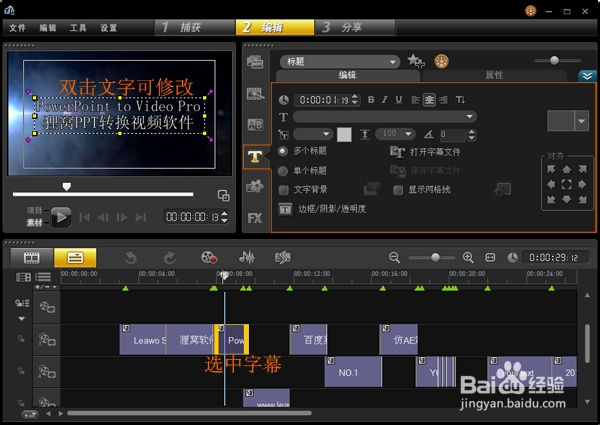This screenshot has width=600, height=425.
Task: Open the sound mixer waveform icon
Action: [247, 257]
